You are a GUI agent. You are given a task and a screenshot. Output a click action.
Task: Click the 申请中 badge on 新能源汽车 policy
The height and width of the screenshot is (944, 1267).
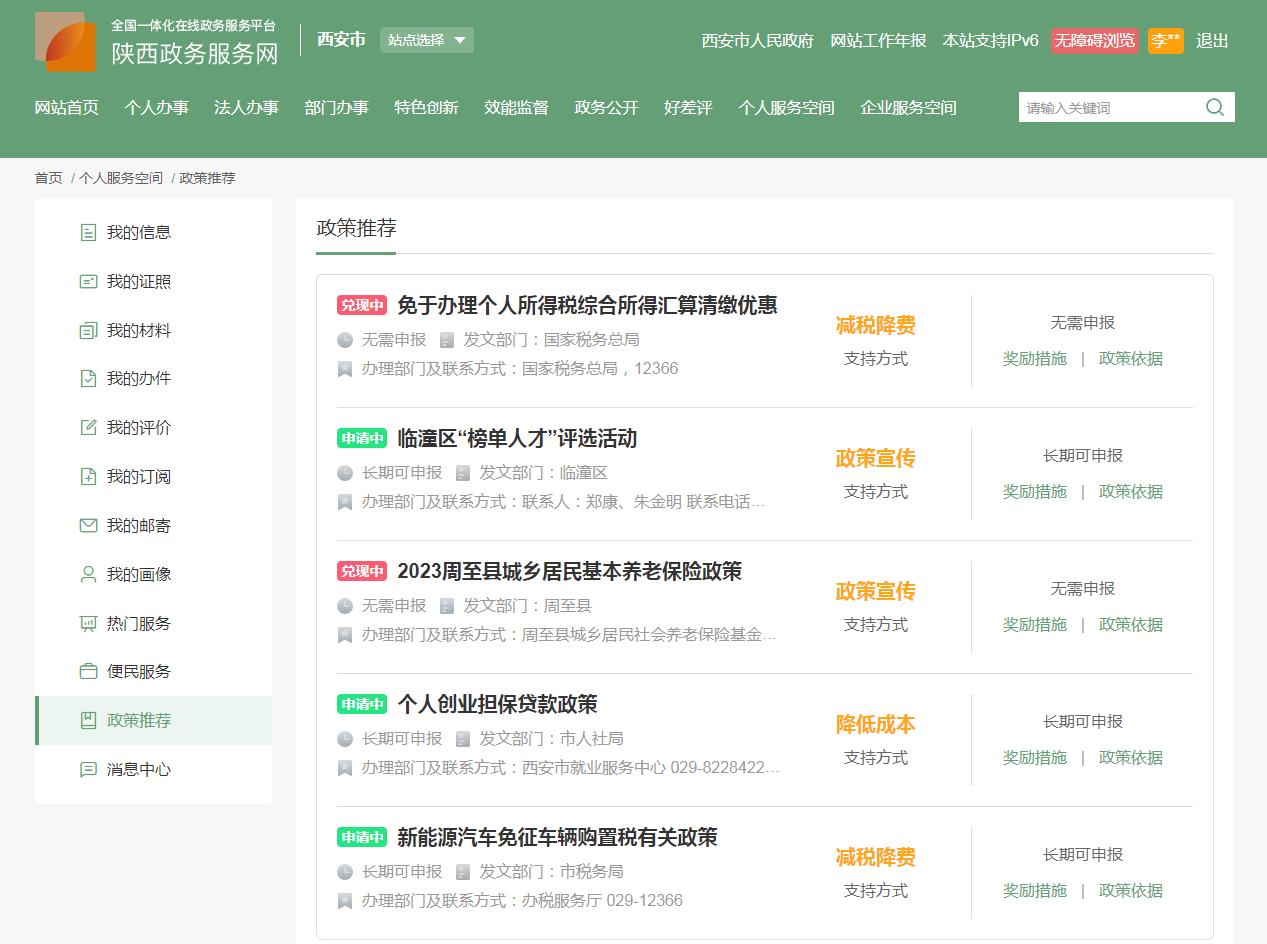(x=362, y=838)
